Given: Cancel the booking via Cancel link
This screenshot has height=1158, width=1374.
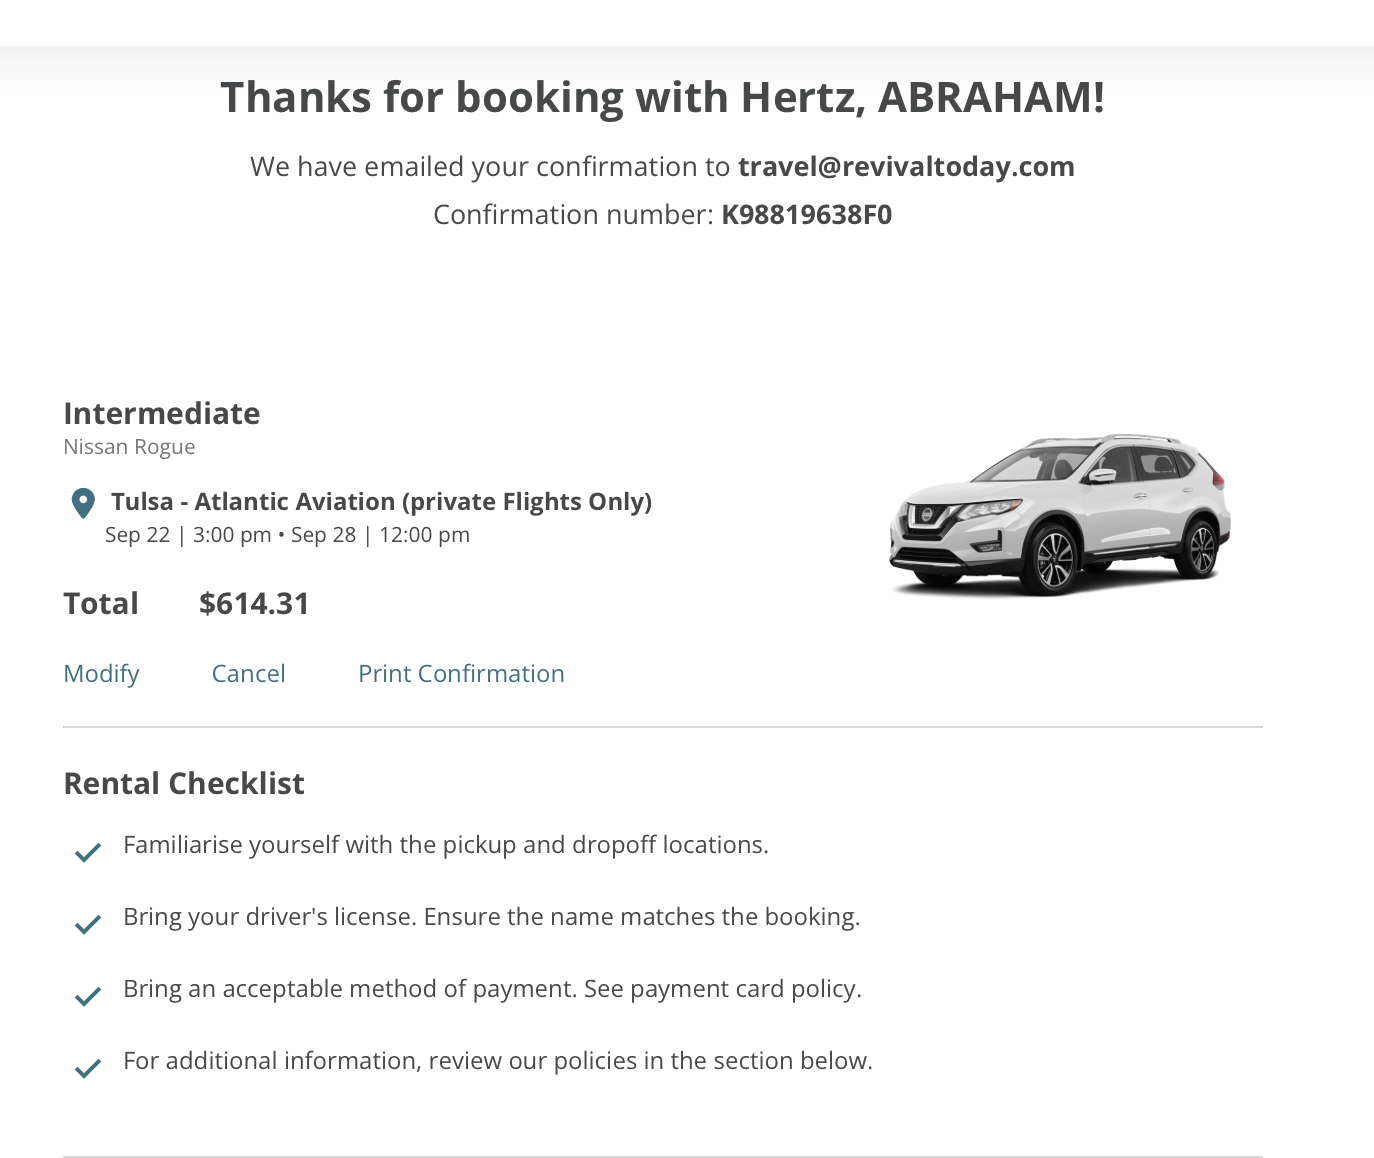Looking at the screenshot, I should pyautogui.click(x=248, y=674).
